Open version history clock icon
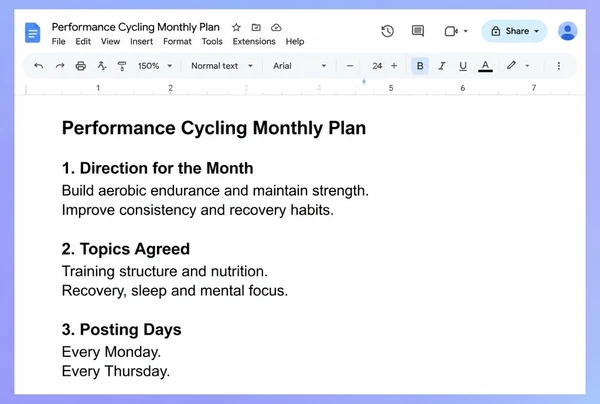This screenshot has height=404, width=600. click(x=387, y=31)
